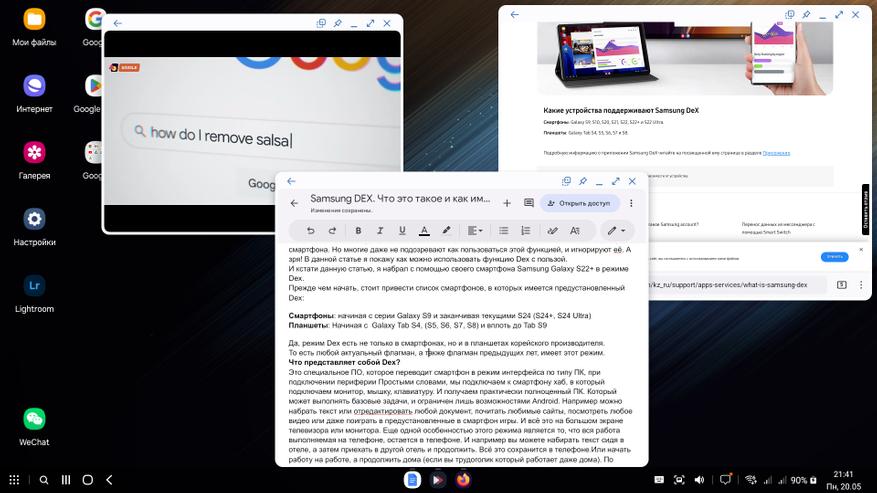
Task: Open the volume control in the tray
Action: coord(699,480)
